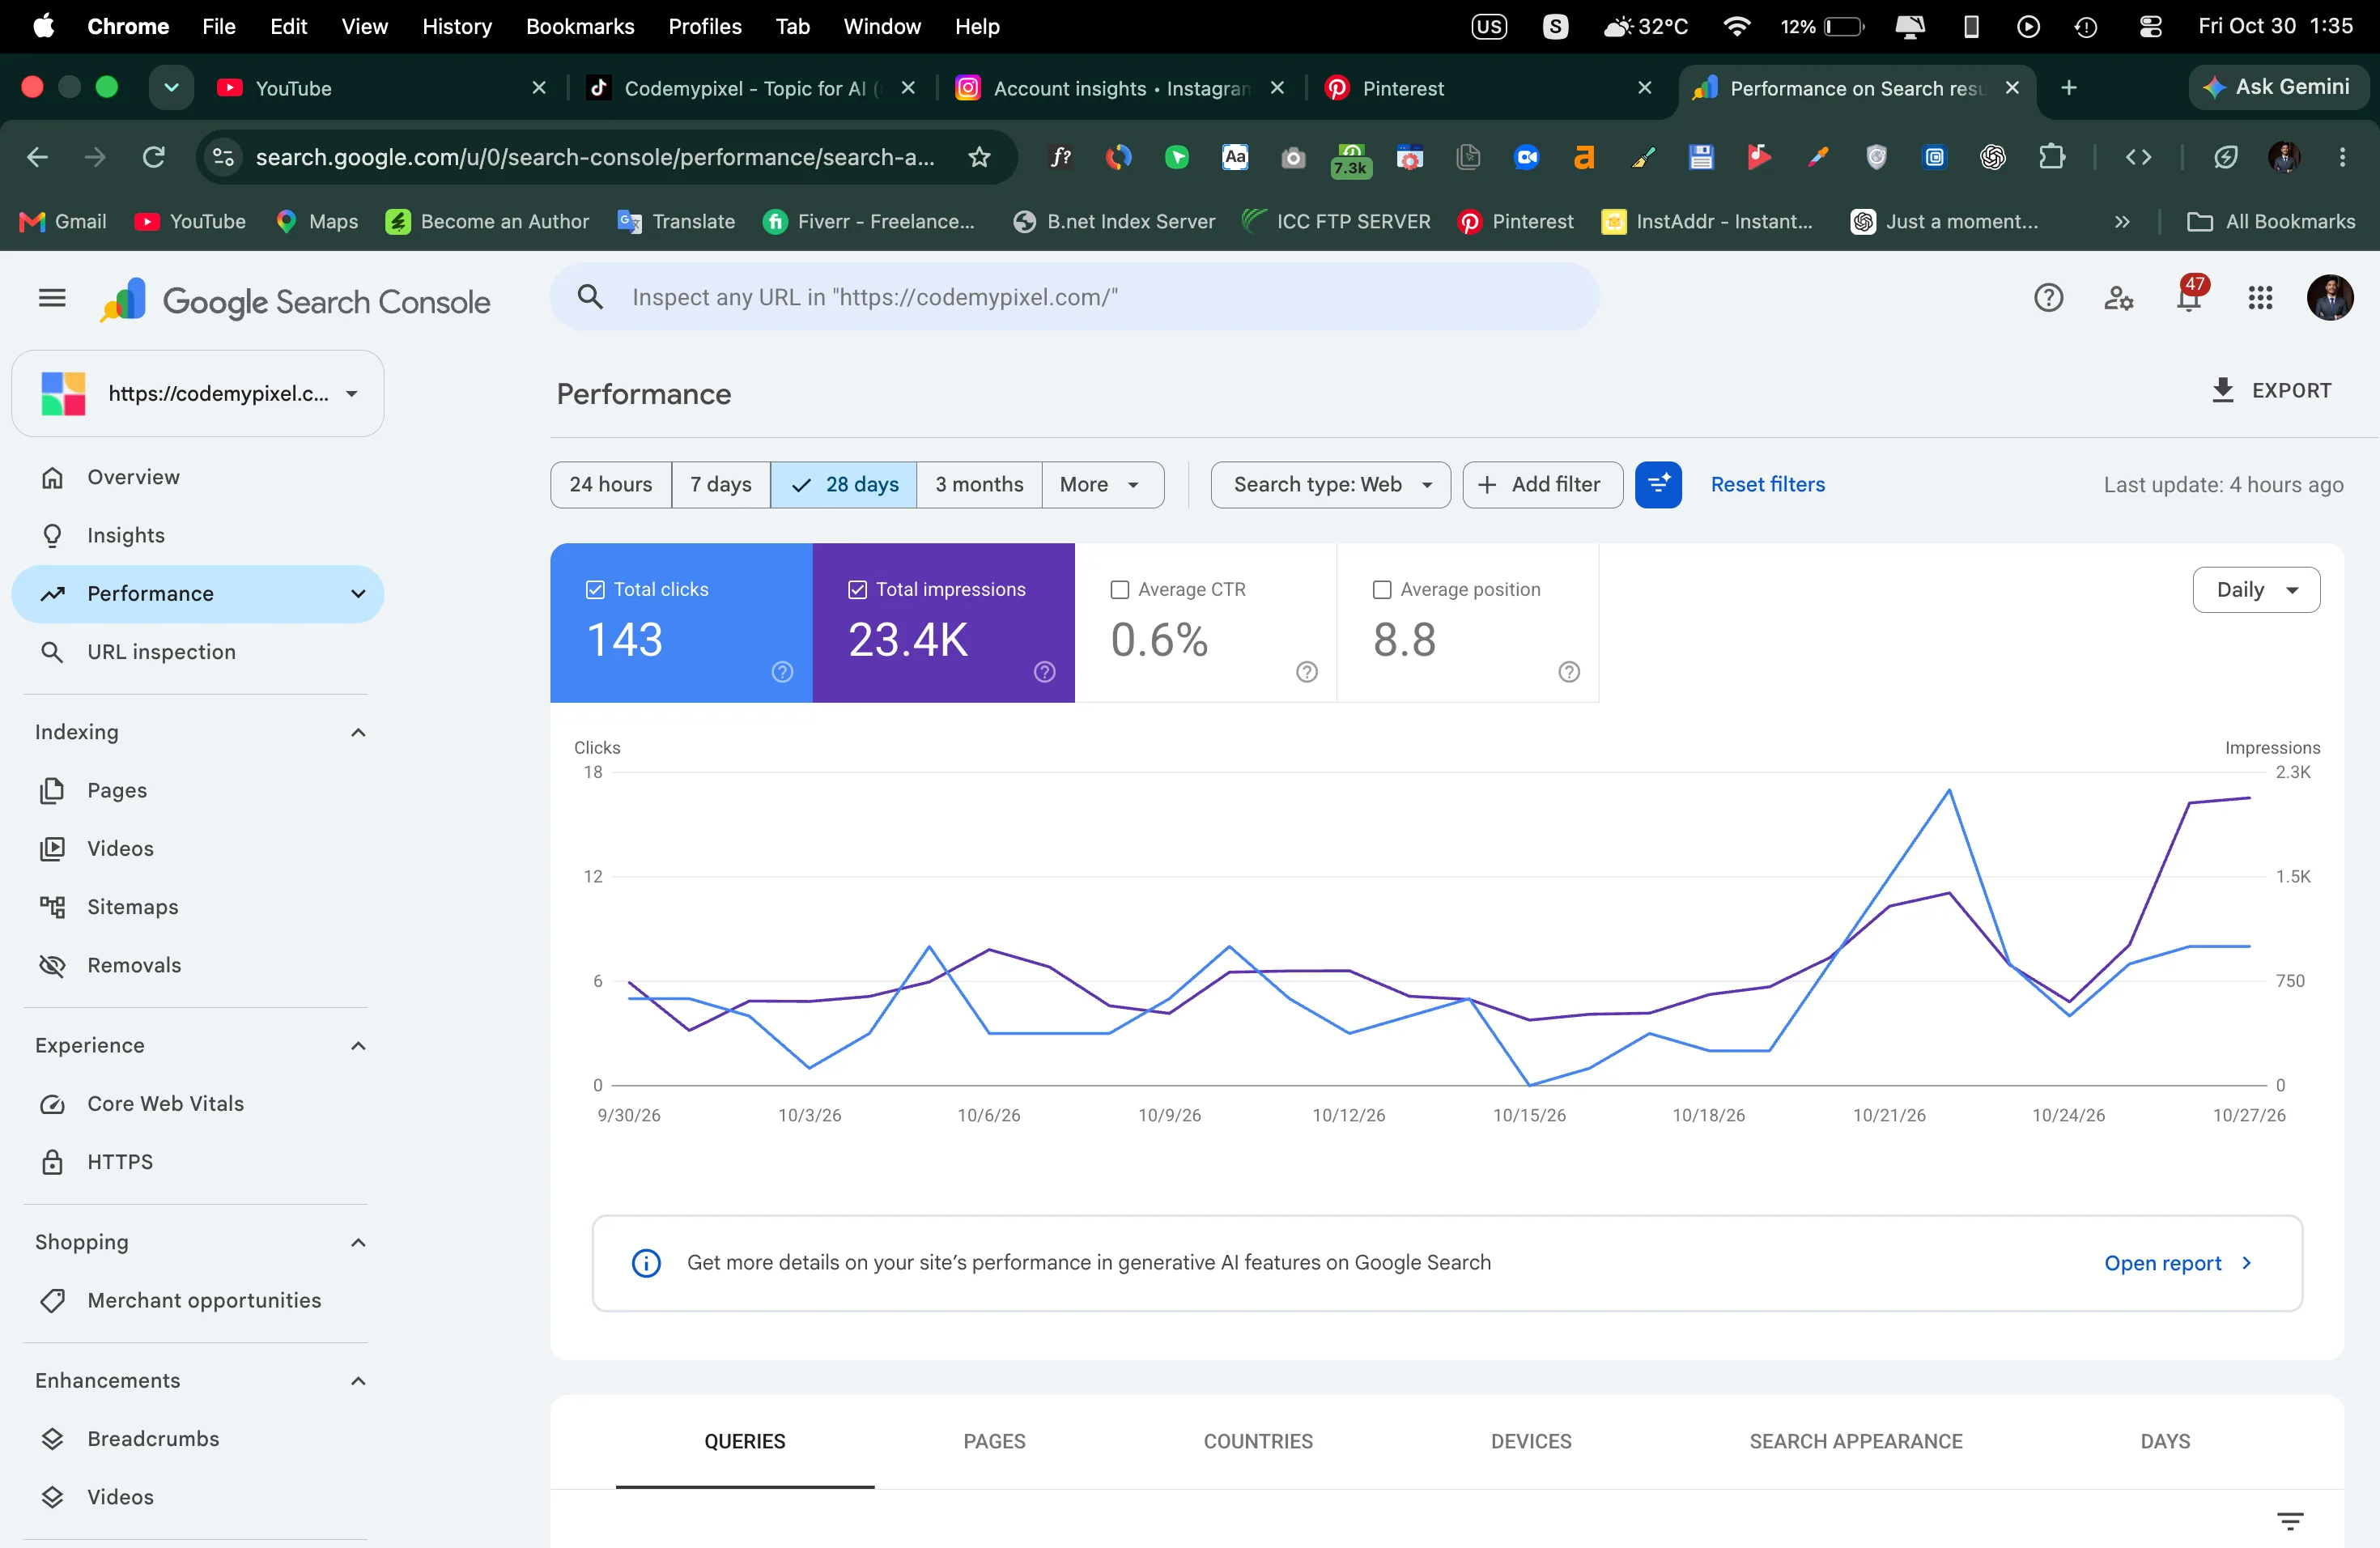Enable the Average CTR checkbox
2380x1548 pixels.
1120,590
